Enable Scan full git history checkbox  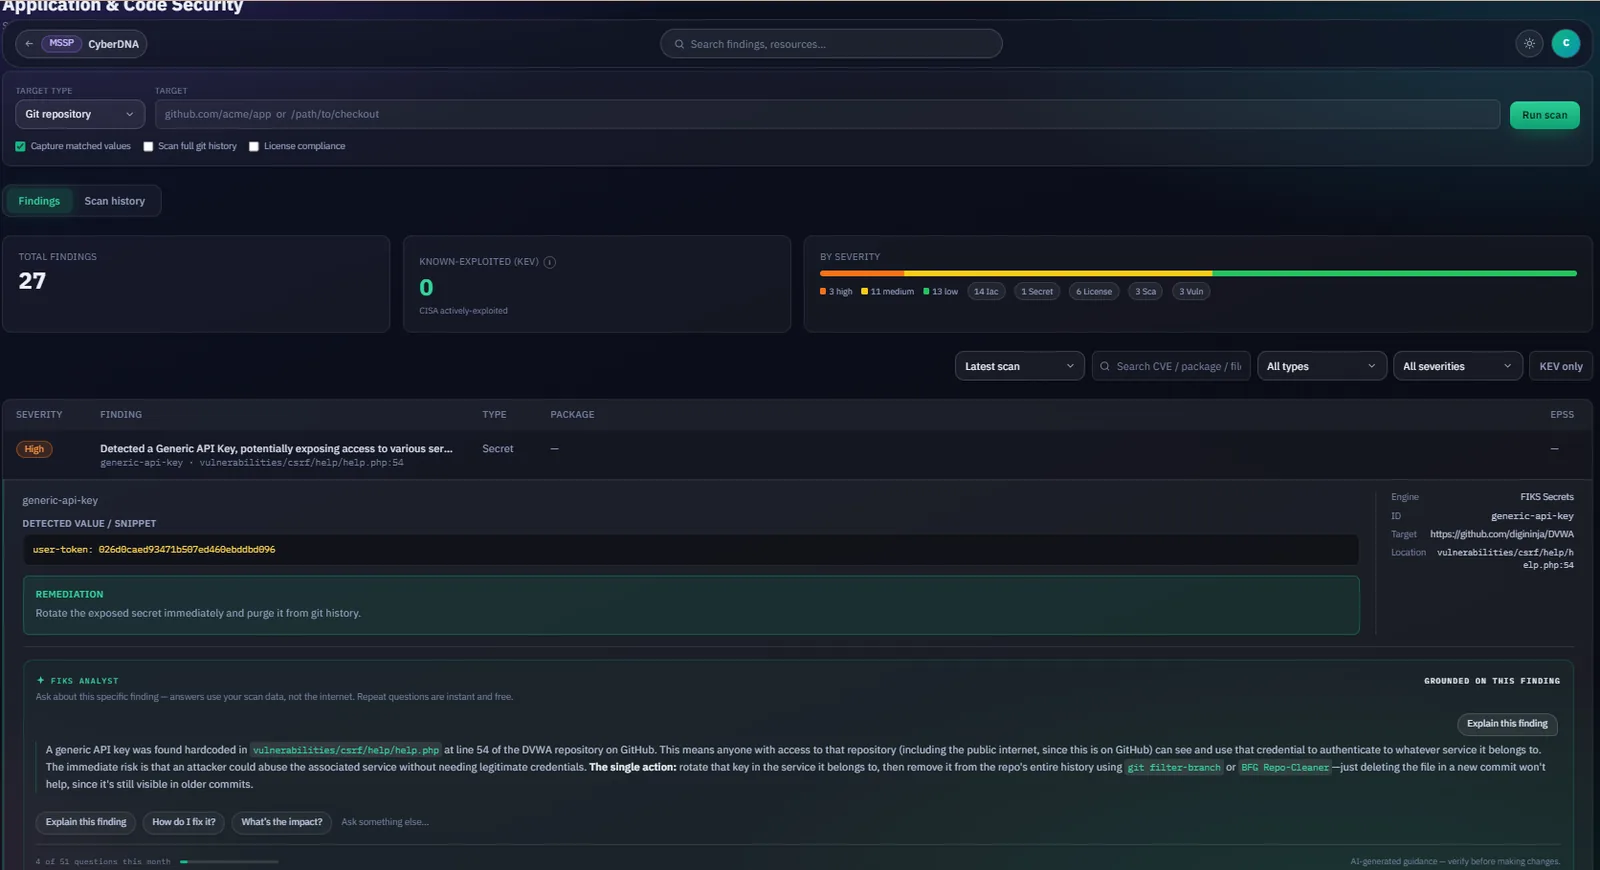[x=148, y=146]
